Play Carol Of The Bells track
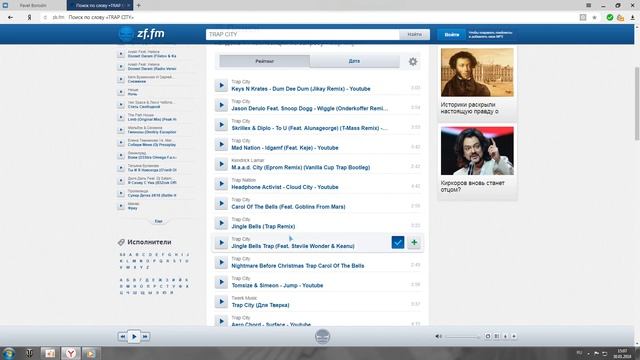 click(x=221, y=203)
